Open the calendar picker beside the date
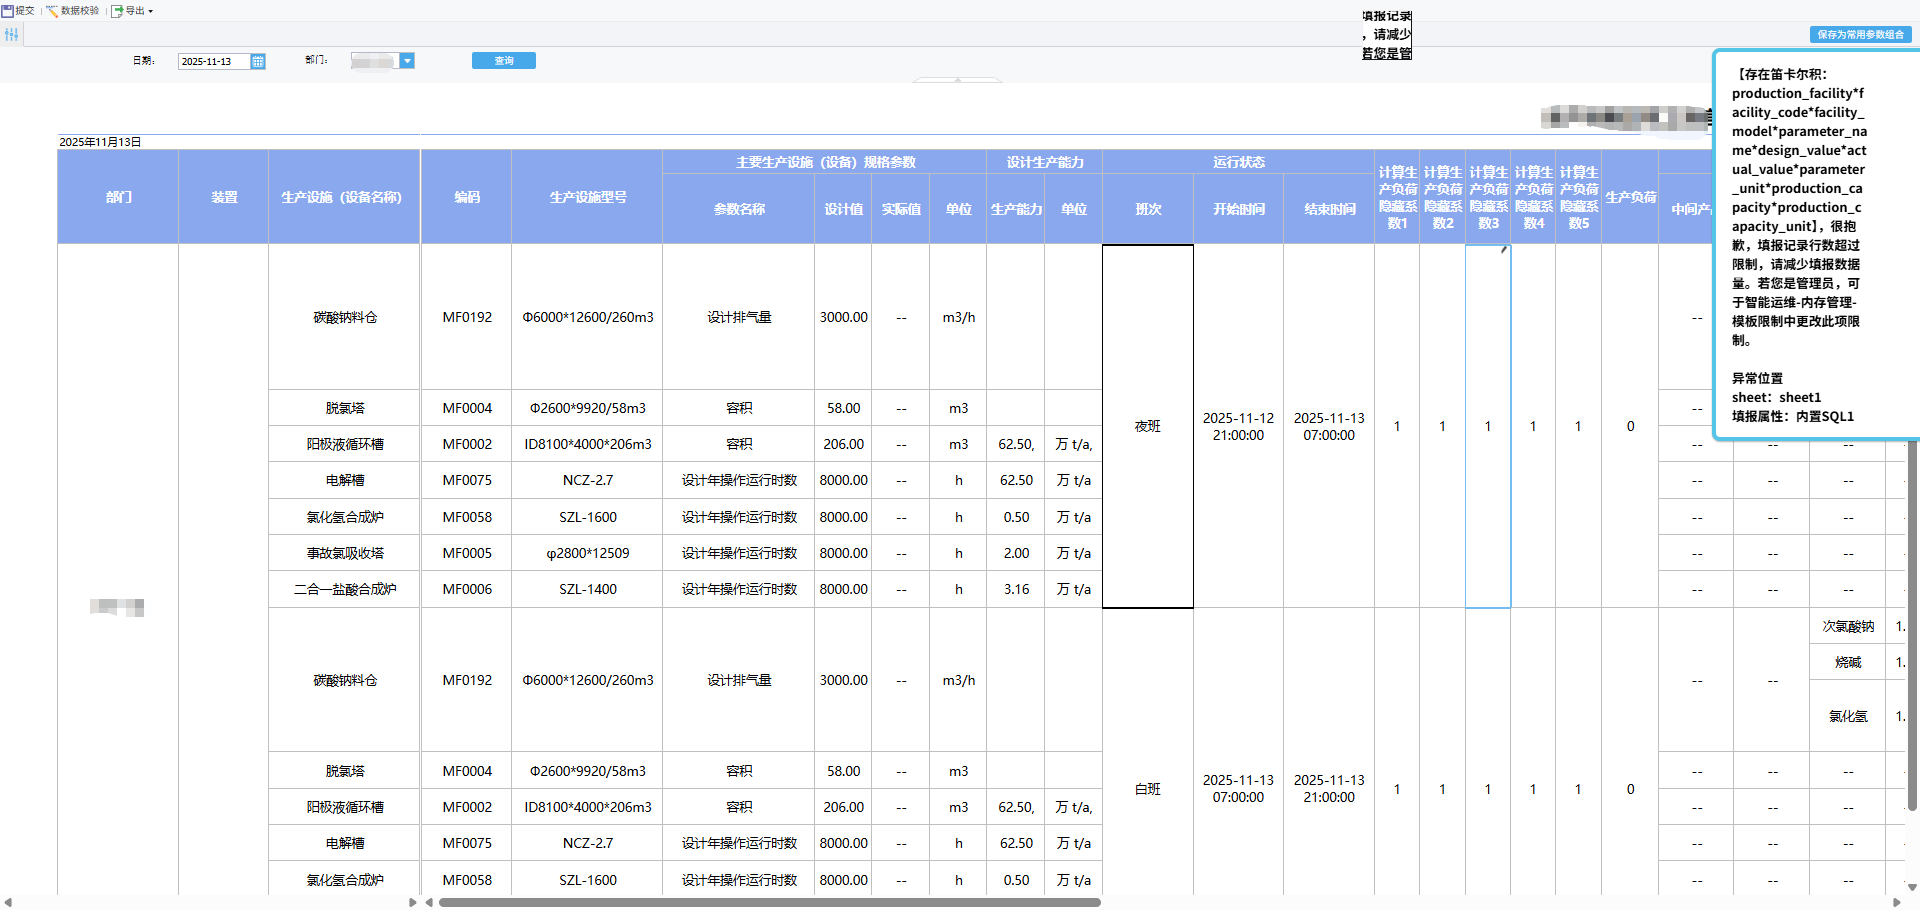1920x911 pixels. tap(258, 62)
